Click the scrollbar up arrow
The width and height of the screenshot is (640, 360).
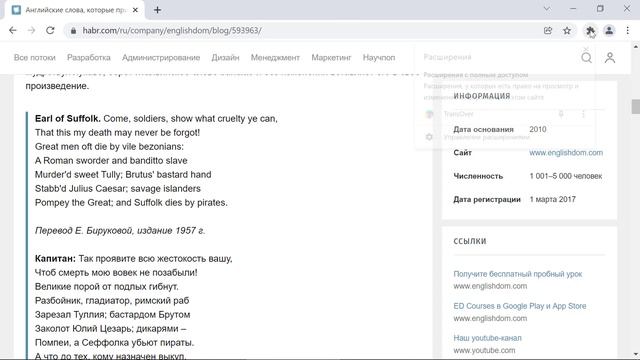coord(636,47)
